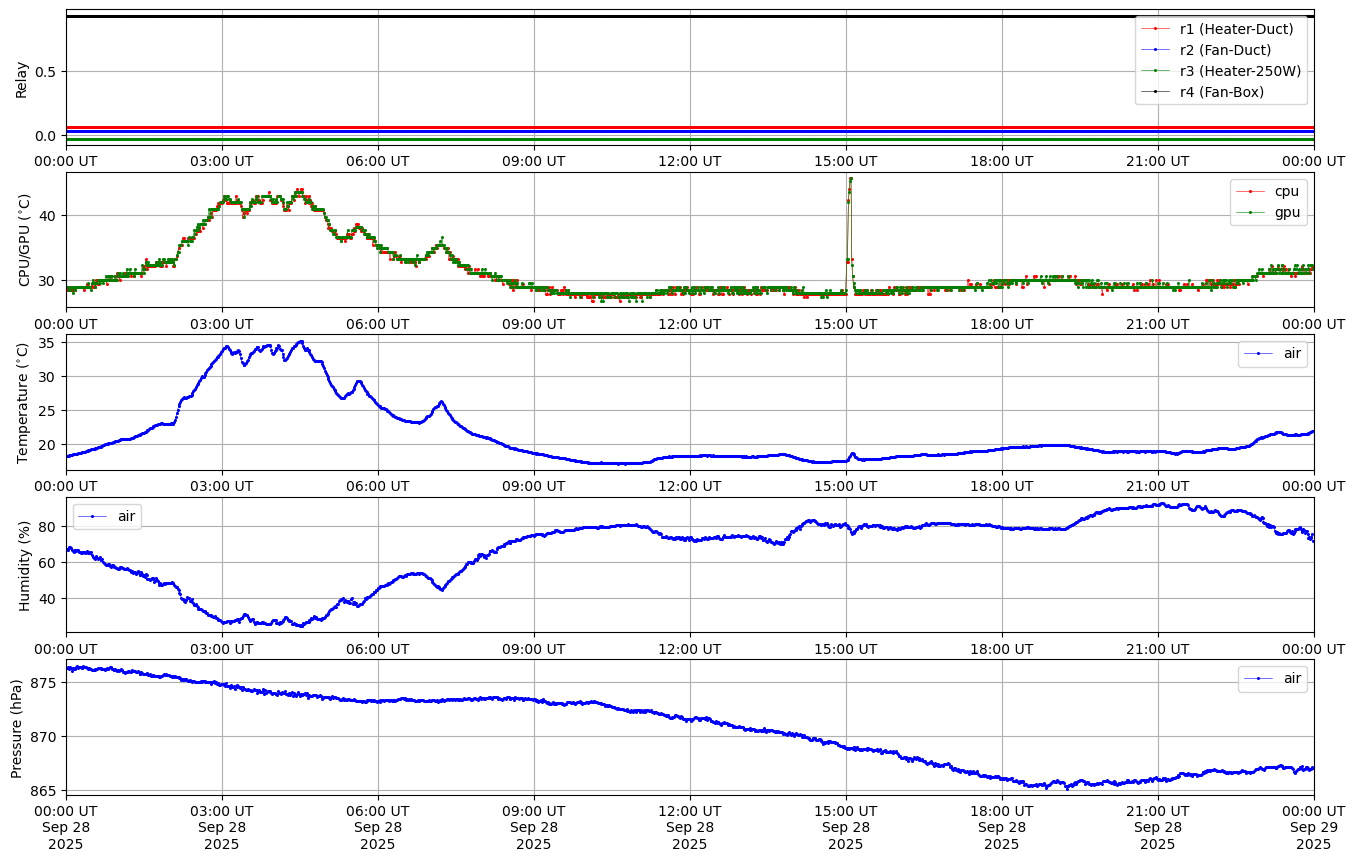This screenshot has width=1355, height=861.
Task: Select the r4 (Fan-Box) legend entry
Action: 1221,92
